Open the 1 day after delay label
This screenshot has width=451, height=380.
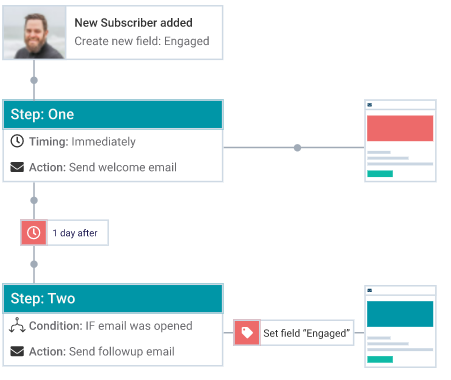tap(75, 233)
